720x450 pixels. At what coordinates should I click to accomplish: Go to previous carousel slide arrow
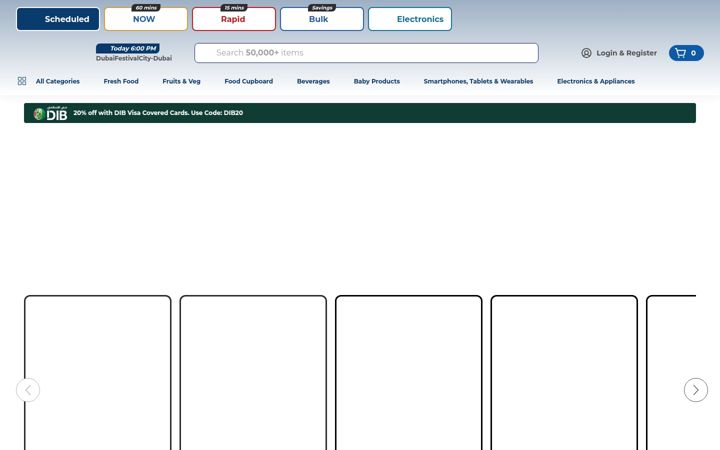pos(28,390)
